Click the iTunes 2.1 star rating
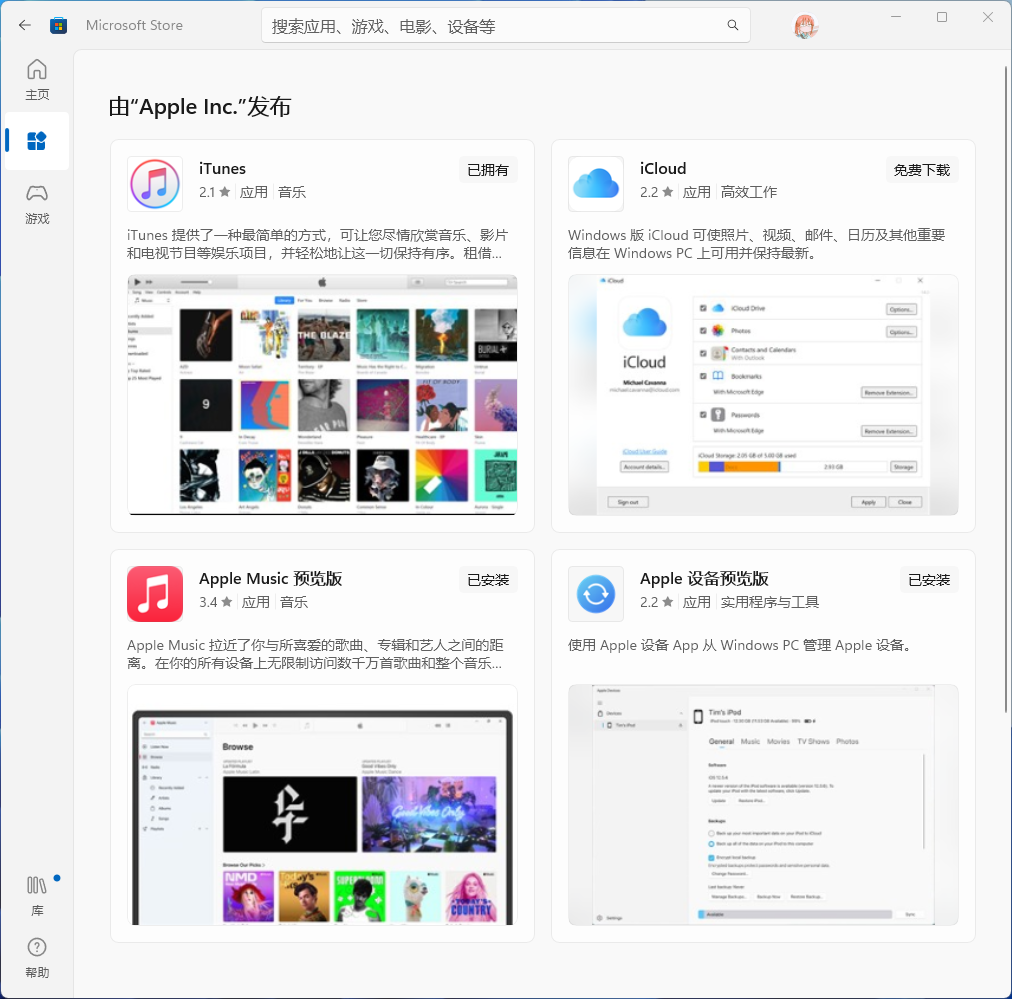Screen dimensions: 1012x999 (x=214, y=192)
